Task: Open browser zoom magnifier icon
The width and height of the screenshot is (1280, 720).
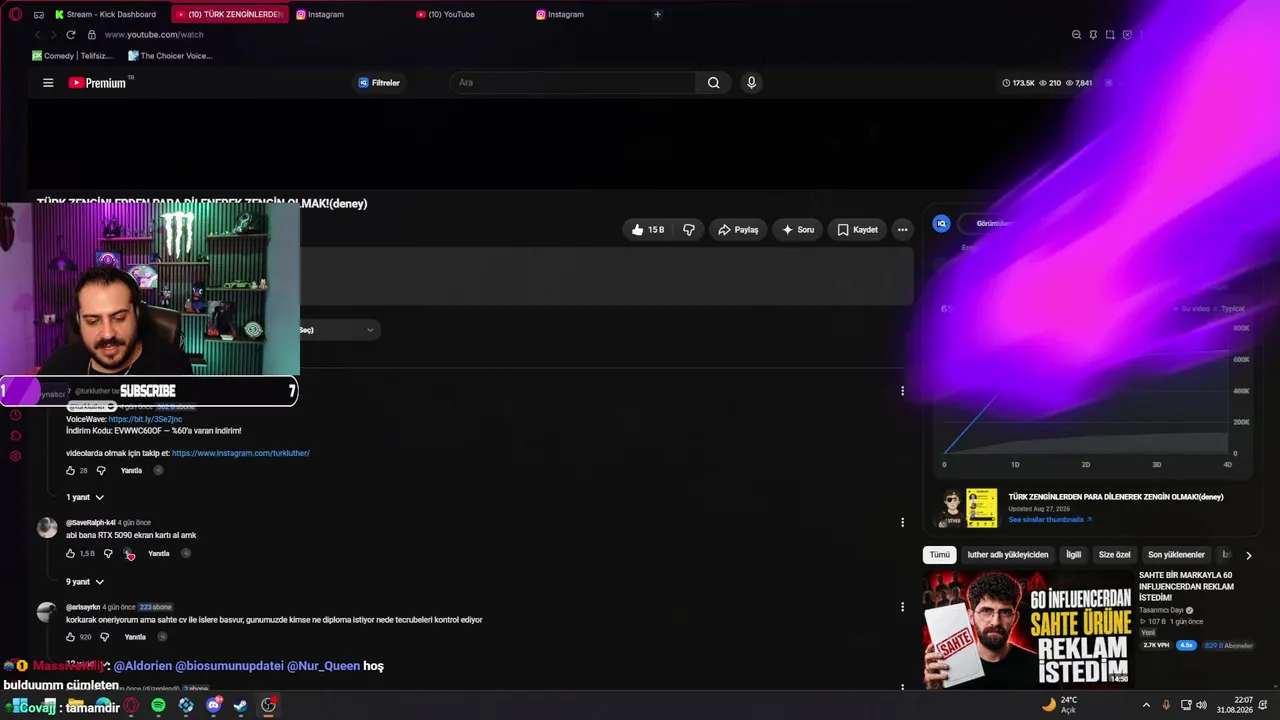Action: [1076, 35]
